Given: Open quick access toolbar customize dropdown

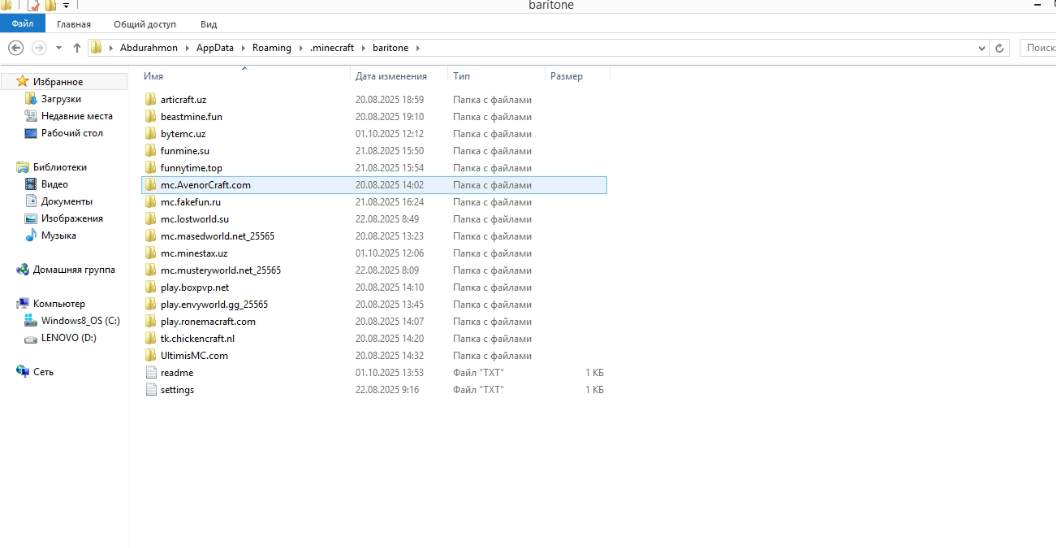Looking at the screenshot, I should (x=66, y=5).
